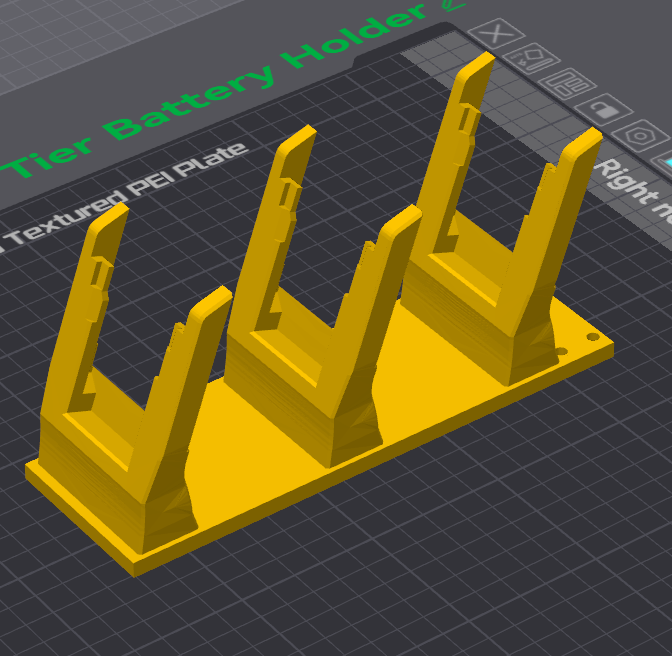
Task: Arrange objects using the plate layout icon
Action: point(567,84)
